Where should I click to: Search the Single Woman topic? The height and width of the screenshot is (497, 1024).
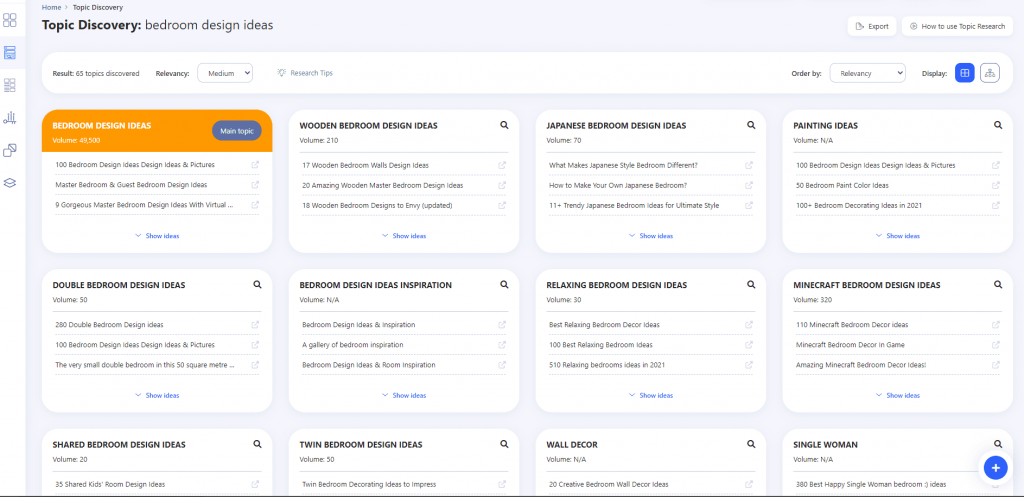coord(998,444)
